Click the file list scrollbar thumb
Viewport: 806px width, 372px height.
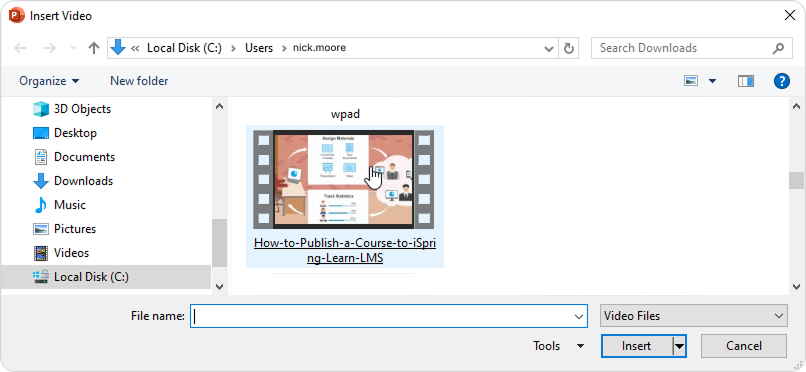[797, 180]
